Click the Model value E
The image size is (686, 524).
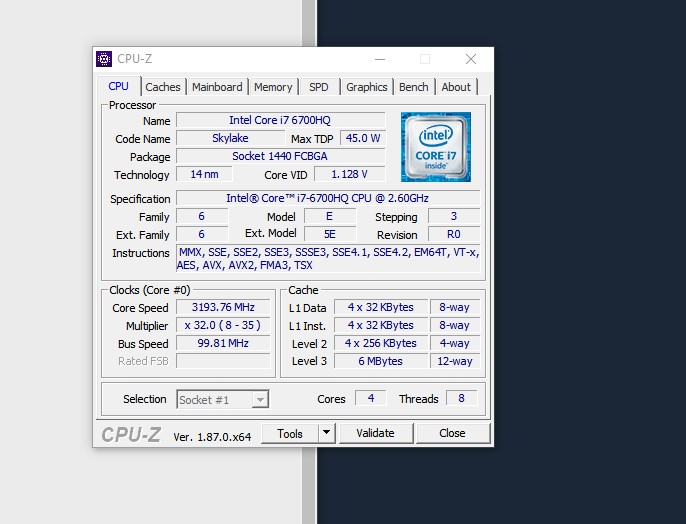pyautogui.click(x=330, y=216)
